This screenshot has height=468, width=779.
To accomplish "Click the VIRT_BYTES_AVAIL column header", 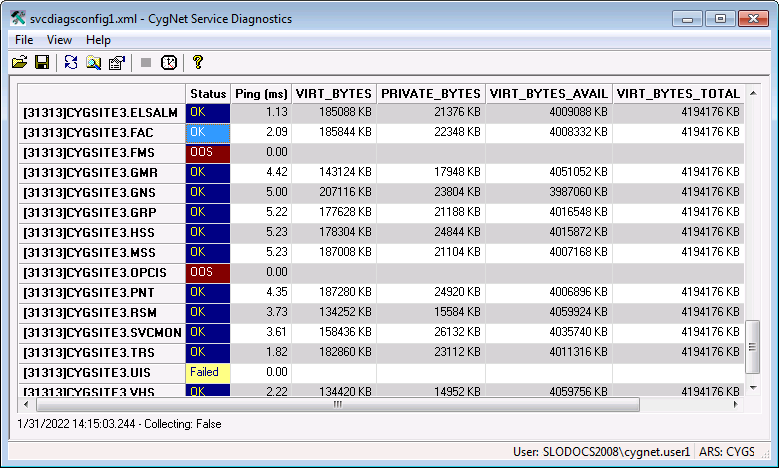I will [548, 94].
